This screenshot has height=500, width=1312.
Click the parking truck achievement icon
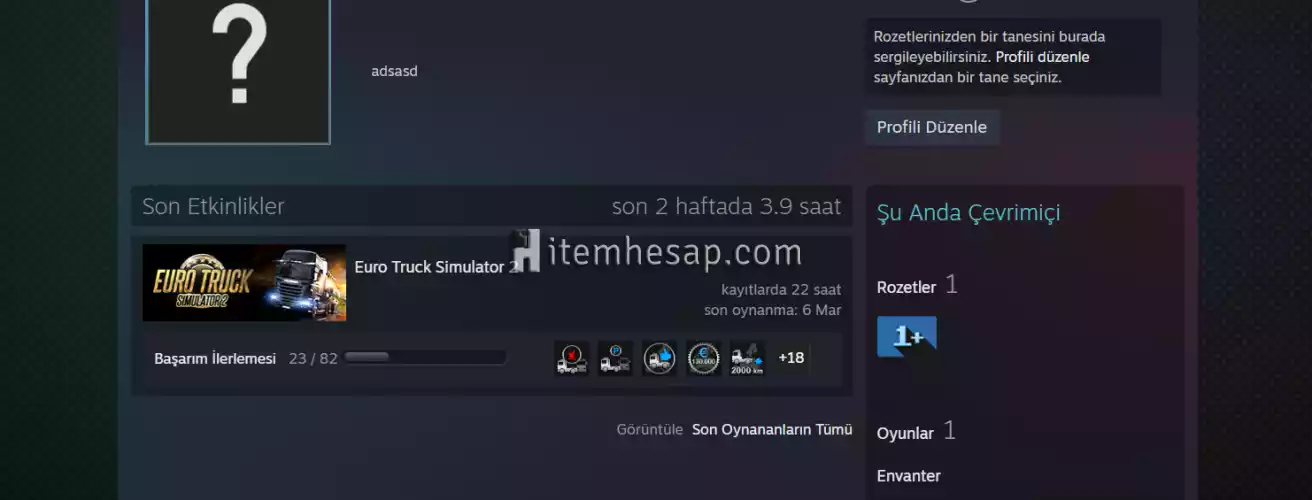point(615,358)
